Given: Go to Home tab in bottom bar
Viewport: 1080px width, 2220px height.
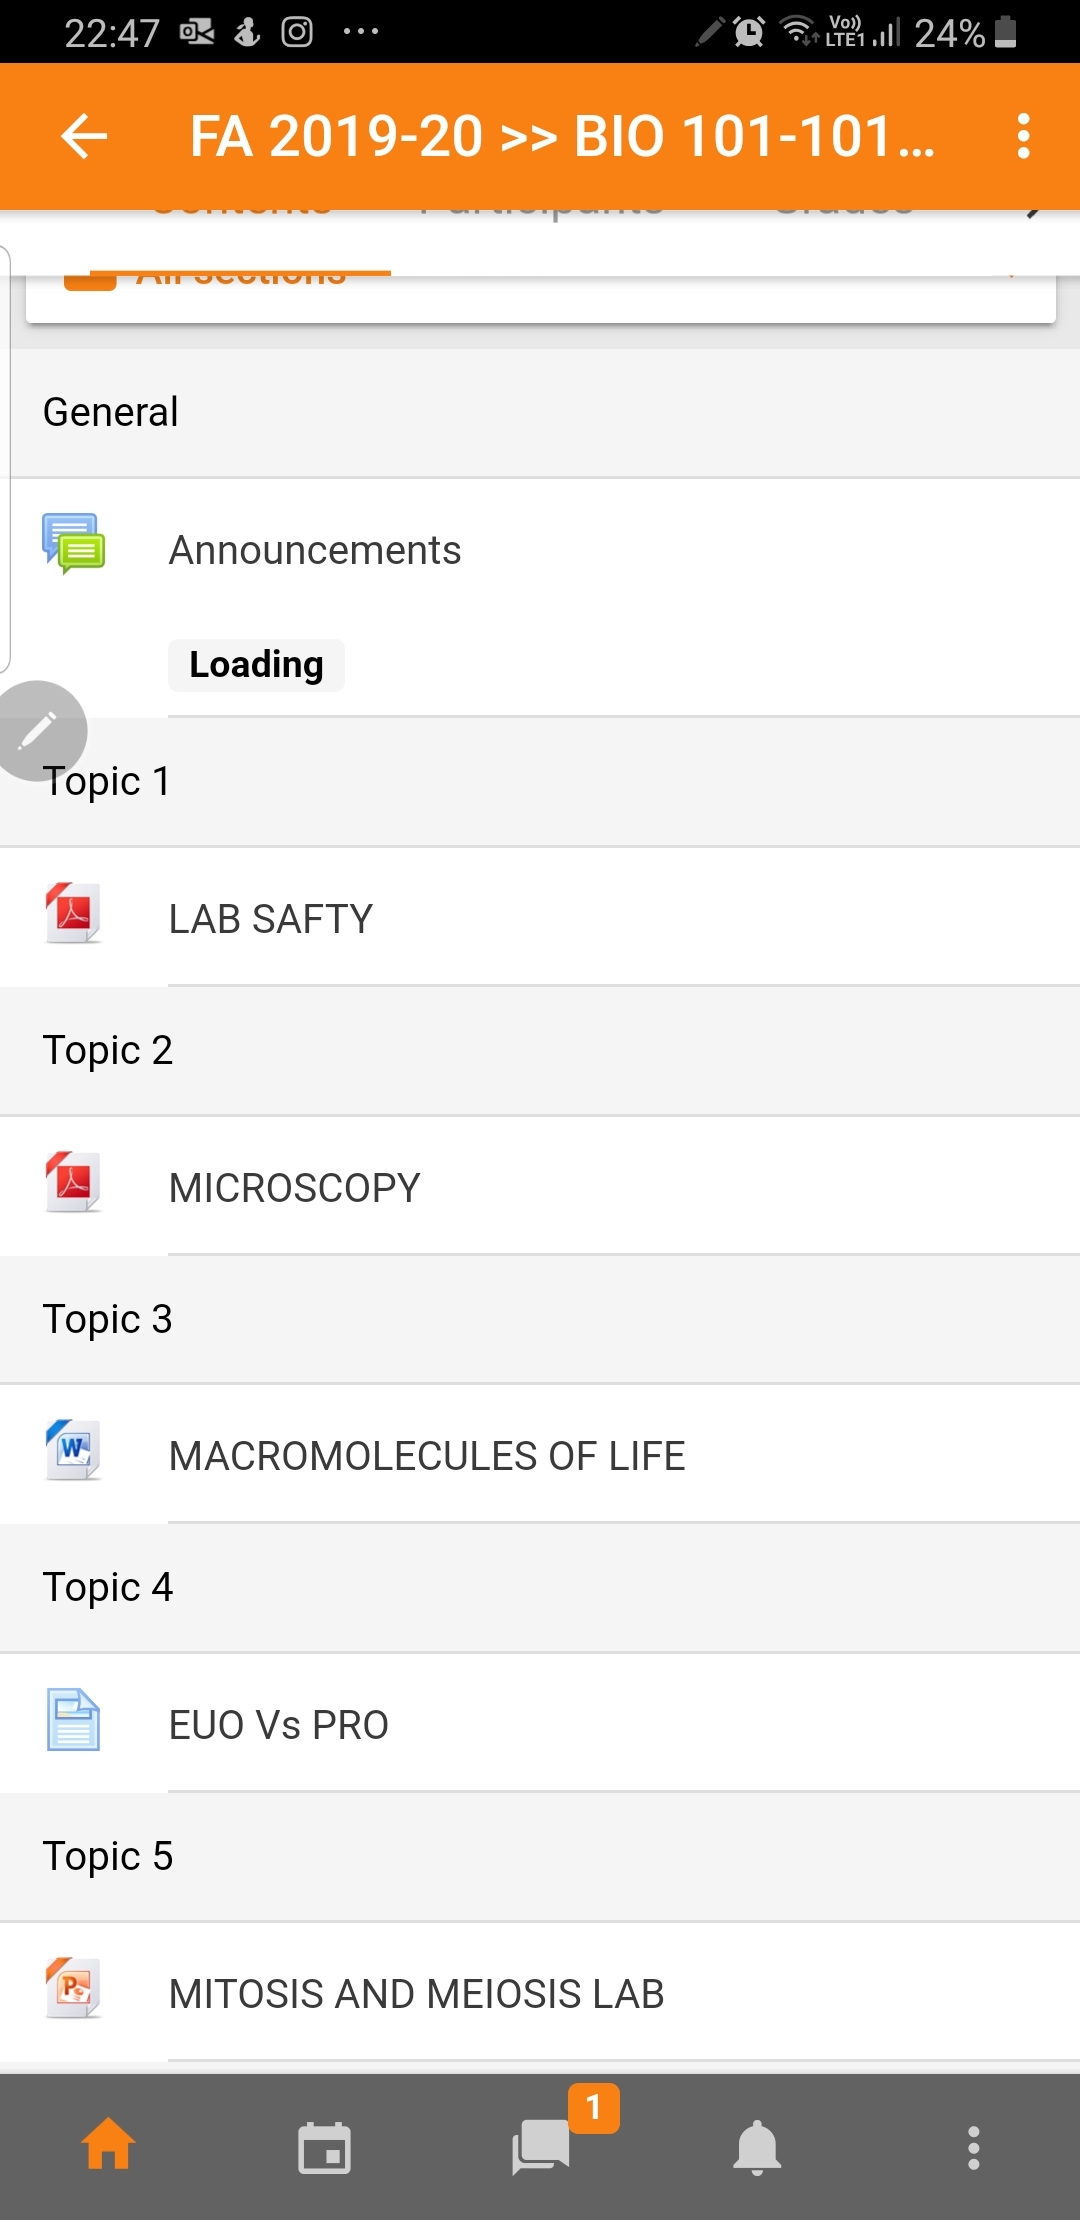Looking at the screenshot, I should click(108, 2145).
